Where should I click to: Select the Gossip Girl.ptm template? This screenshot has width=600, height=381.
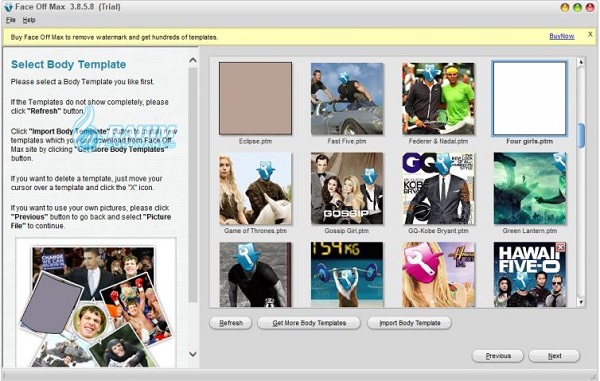pyautogui.click(x=347, y=189)
